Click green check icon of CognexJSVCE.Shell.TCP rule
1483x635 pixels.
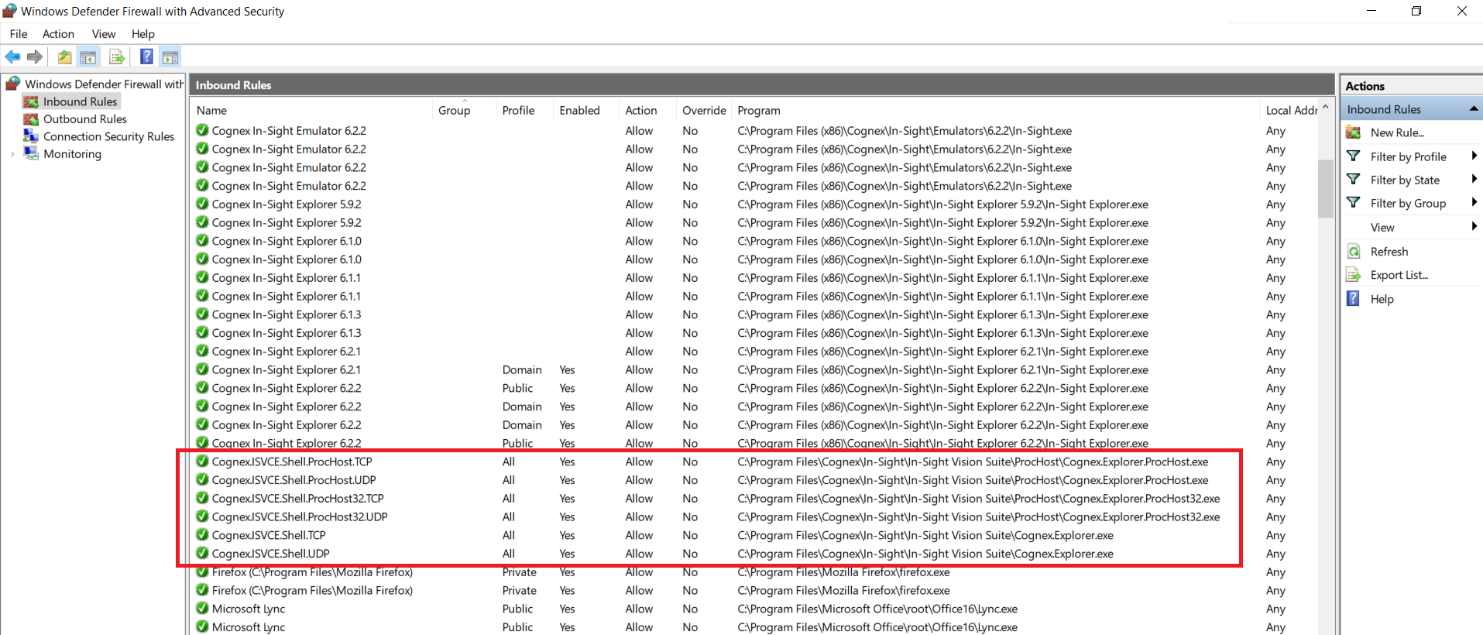202,535
